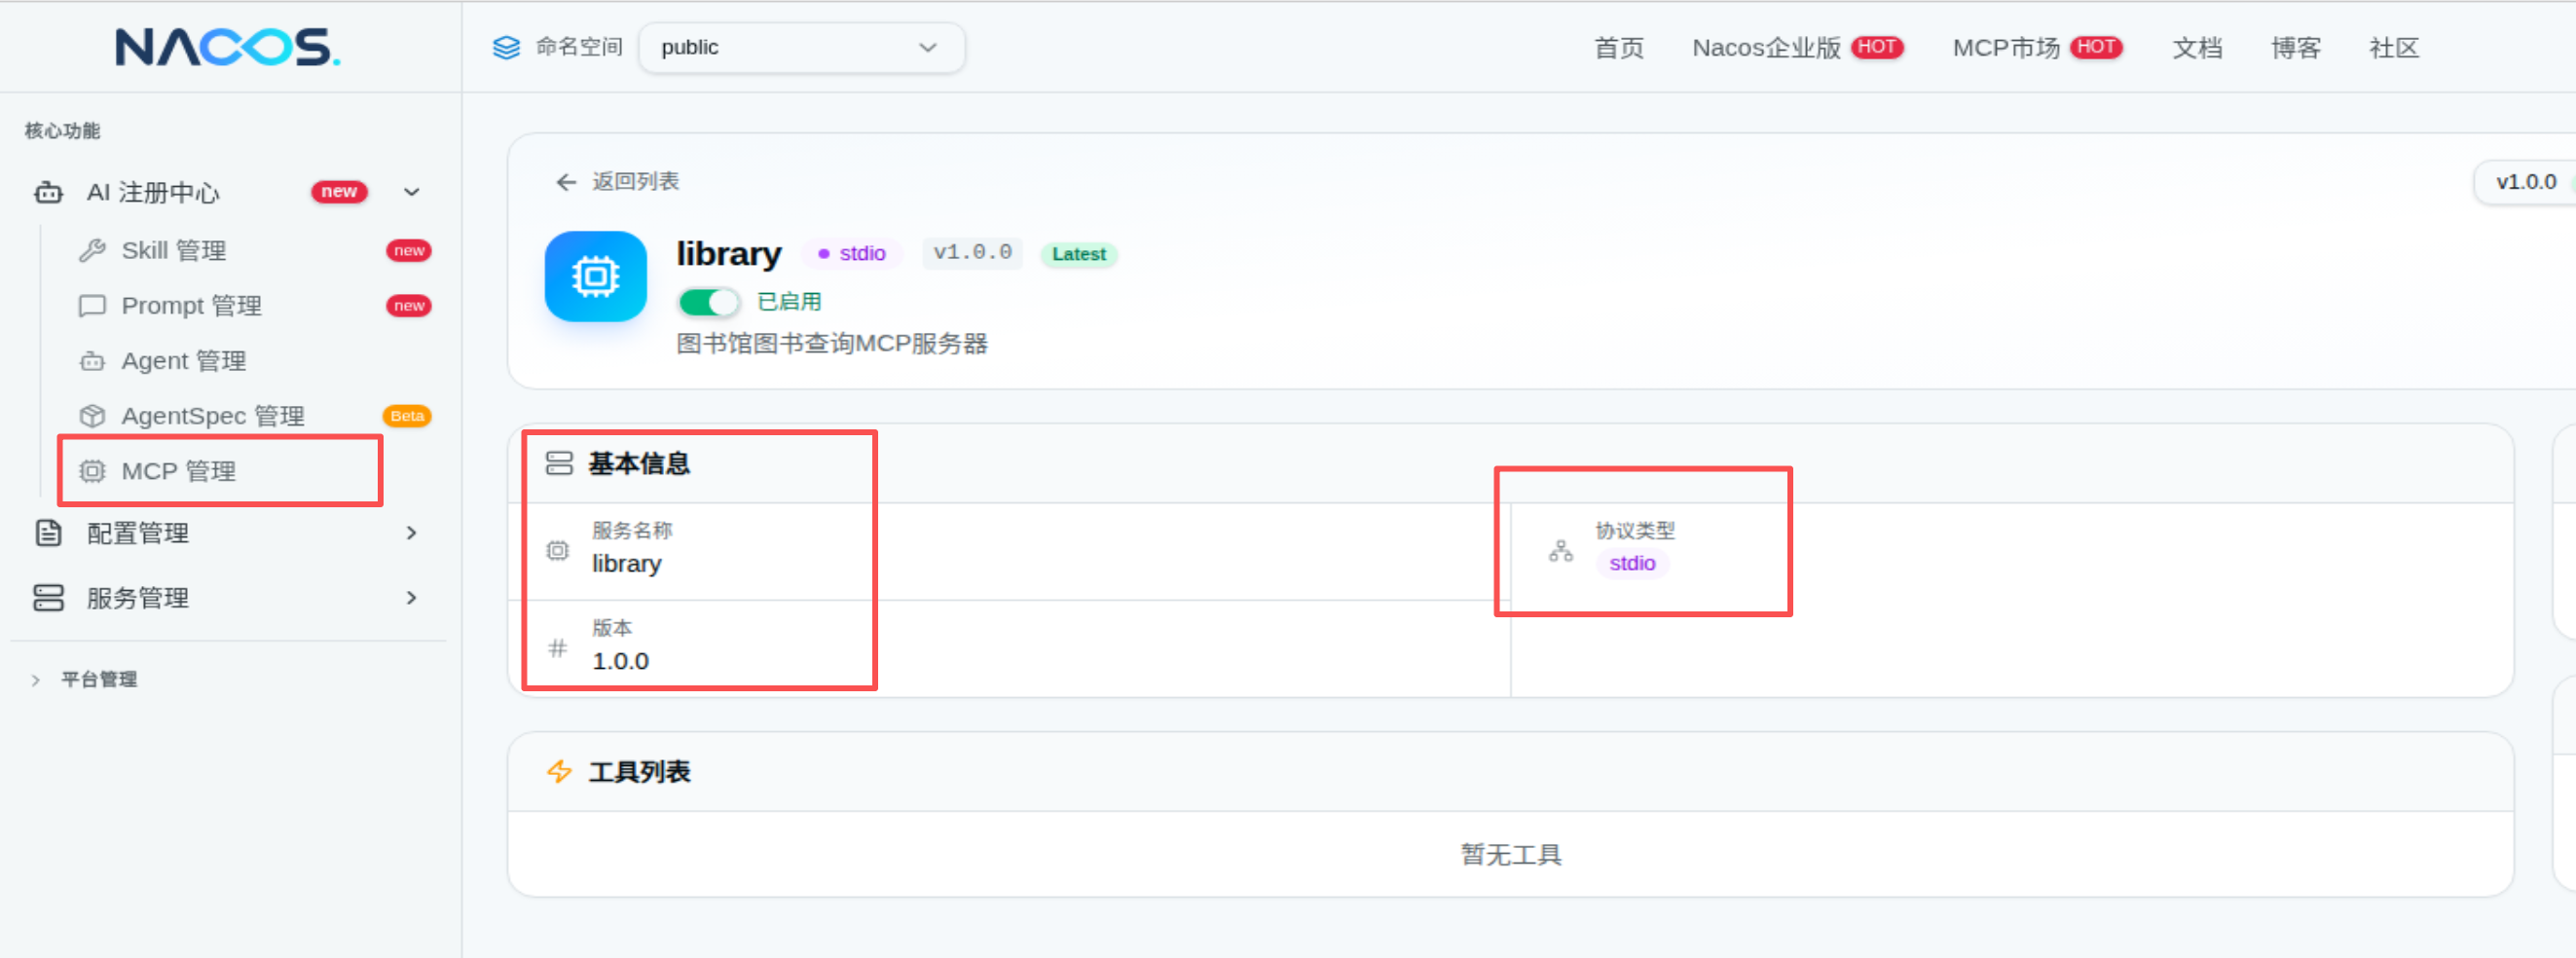Open the 文档 link
Screen dimensions: 2576x958
coord(2197,47)
